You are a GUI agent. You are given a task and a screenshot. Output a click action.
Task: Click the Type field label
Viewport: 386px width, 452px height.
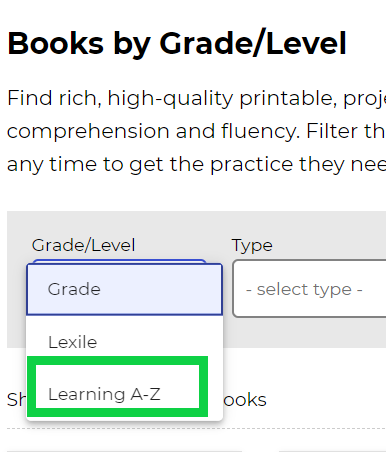click(252, 246)
